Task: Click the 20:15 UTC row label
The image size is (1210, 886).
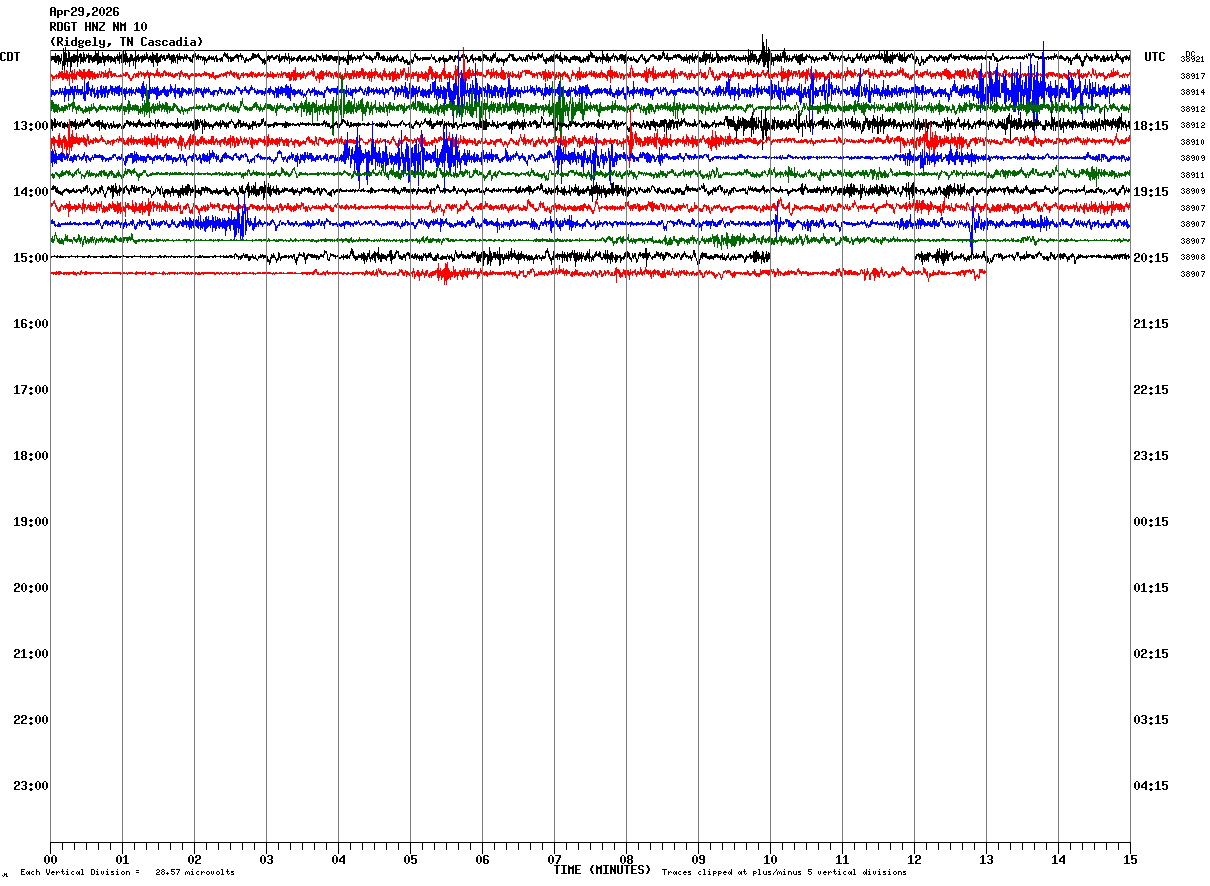Action: [1151, 258]
